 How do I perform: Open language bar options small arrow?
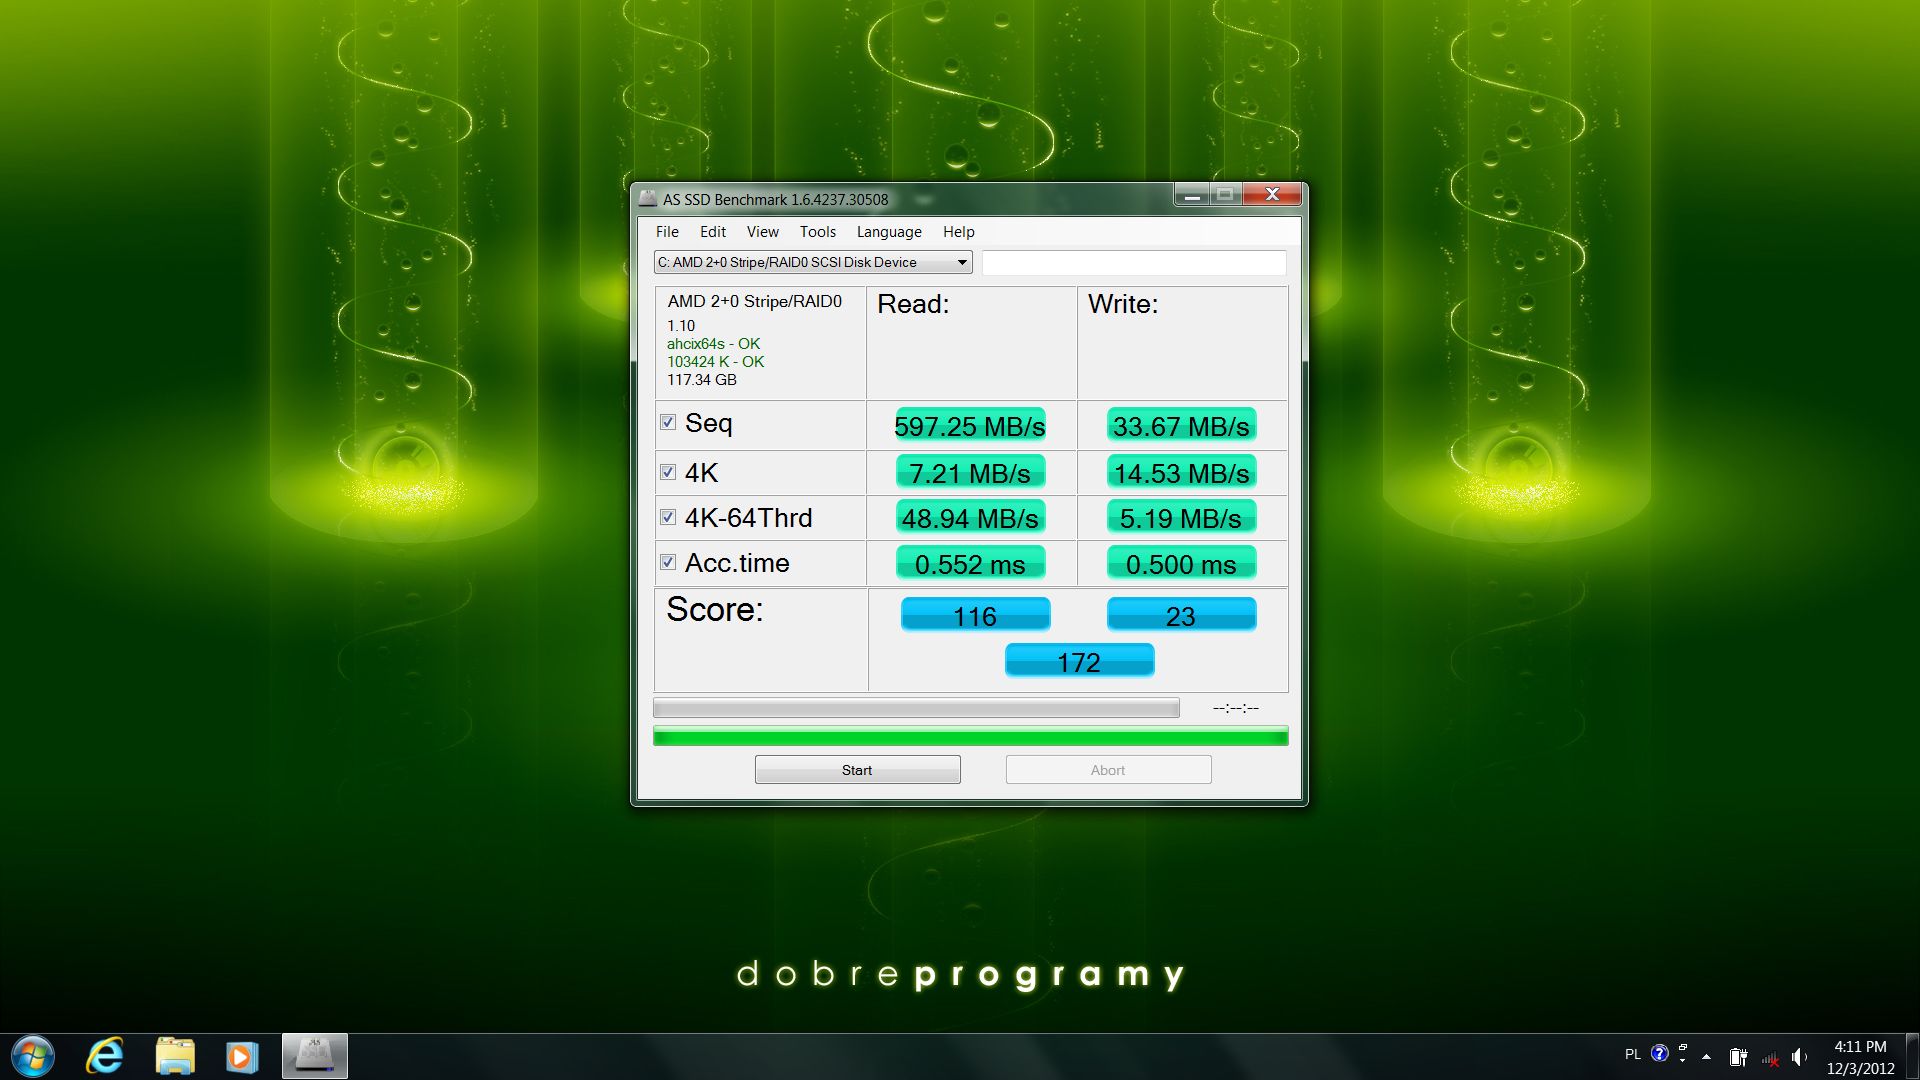point(1683,1059)
